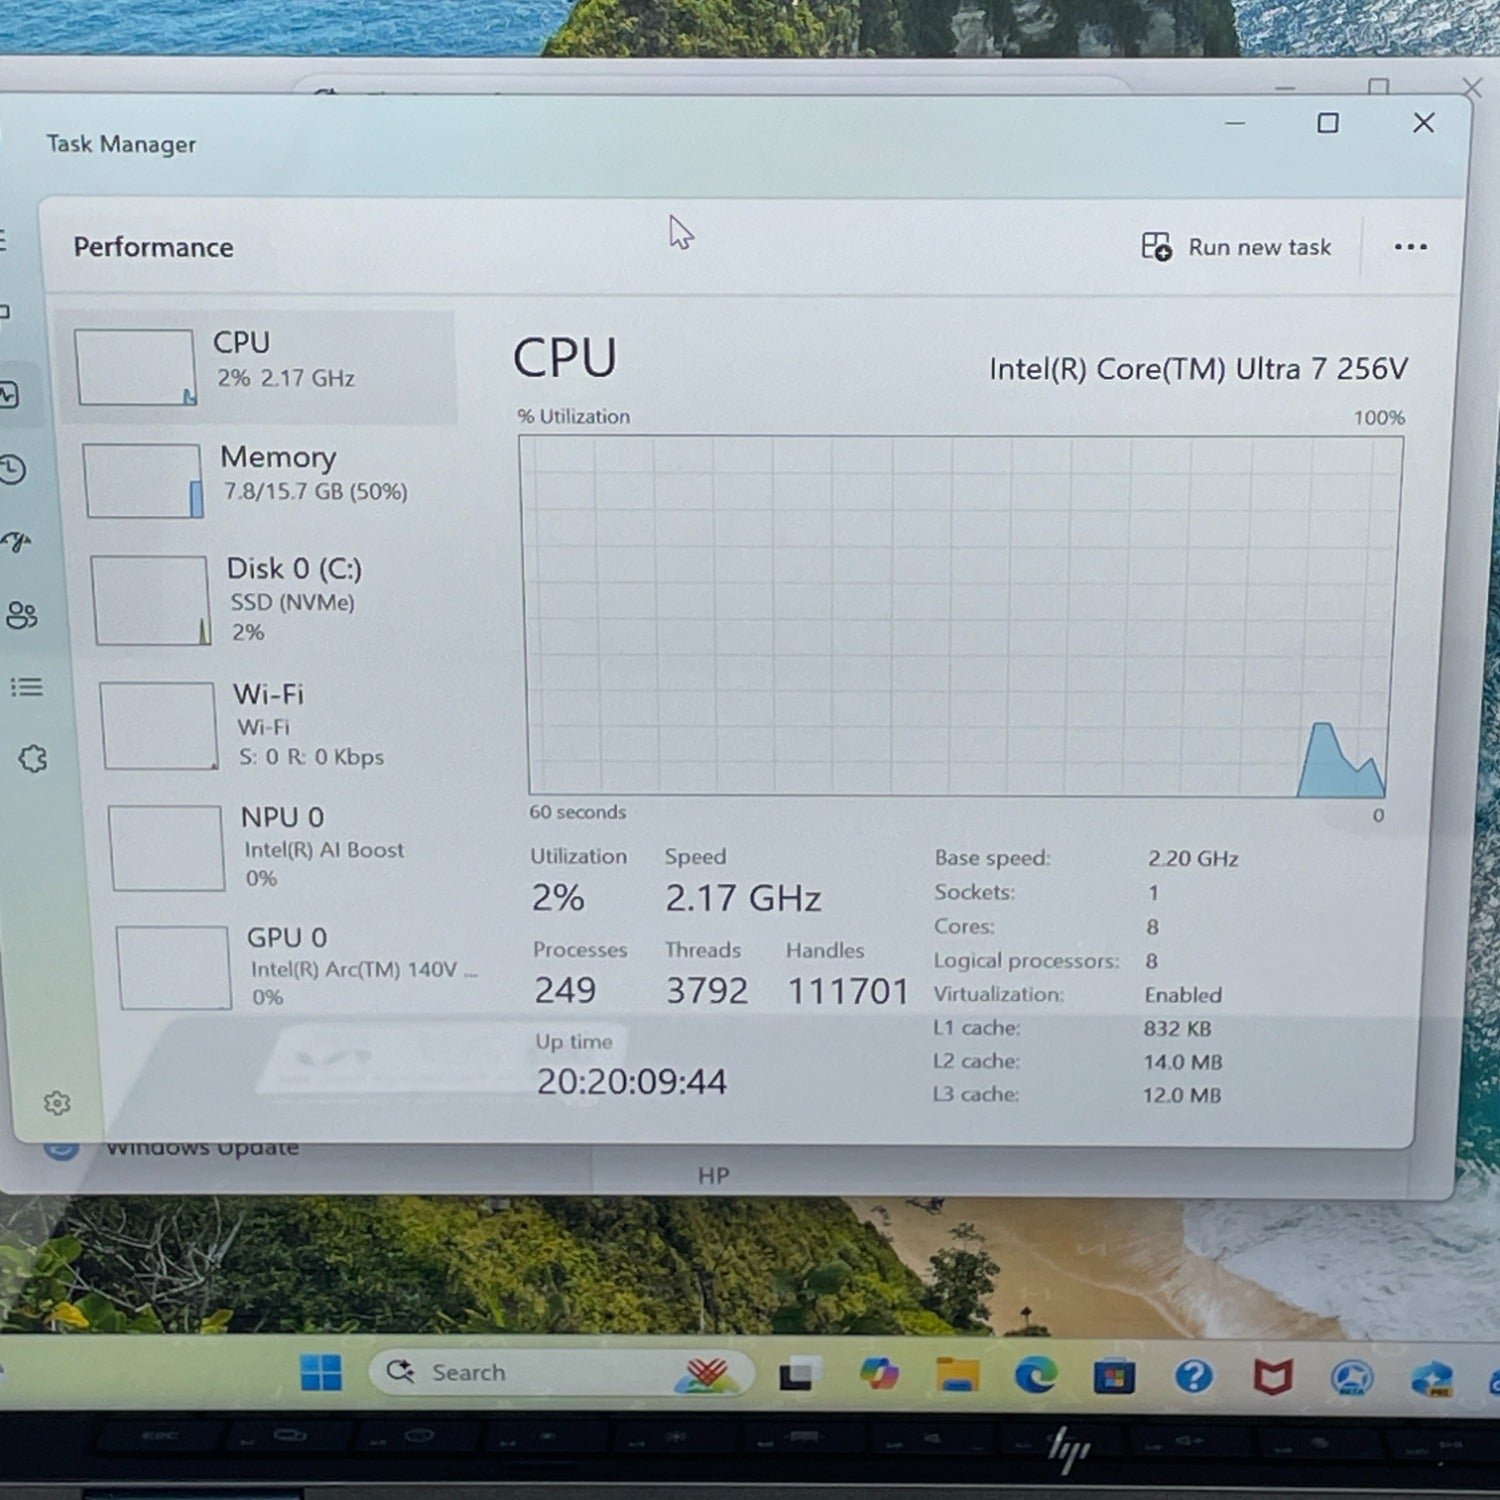Image resolution: width=1500 pixels, height=1500 pixels.
Task: Open Microsoft Store from the taskbar
Action: coord(1114,1377)
